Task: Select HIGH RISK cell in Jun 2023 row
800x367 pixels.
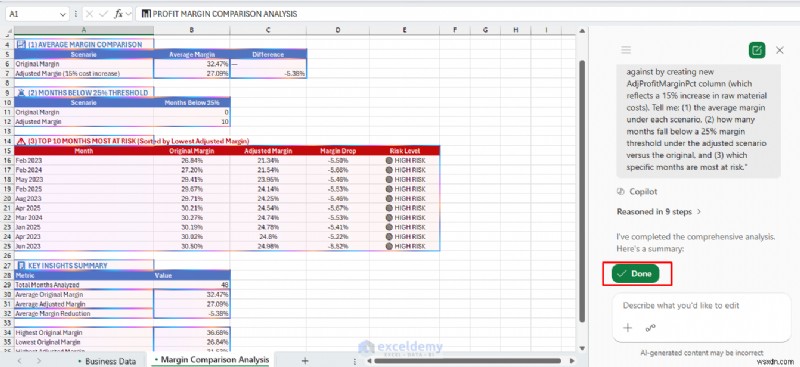Action: click(x=405, y=246)
